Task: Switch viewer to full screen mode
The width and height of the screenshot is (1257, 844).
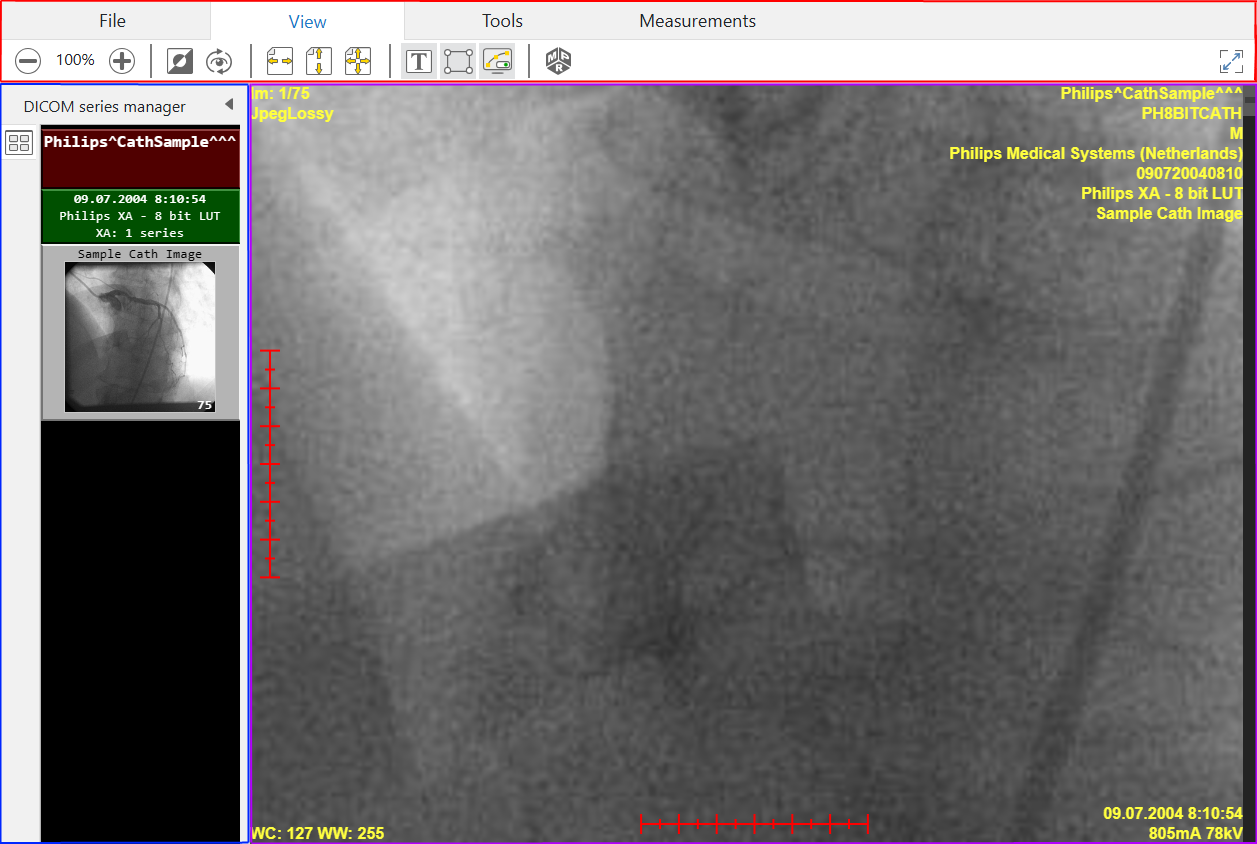Action: pyautogui.click(x=1232, y=61)
